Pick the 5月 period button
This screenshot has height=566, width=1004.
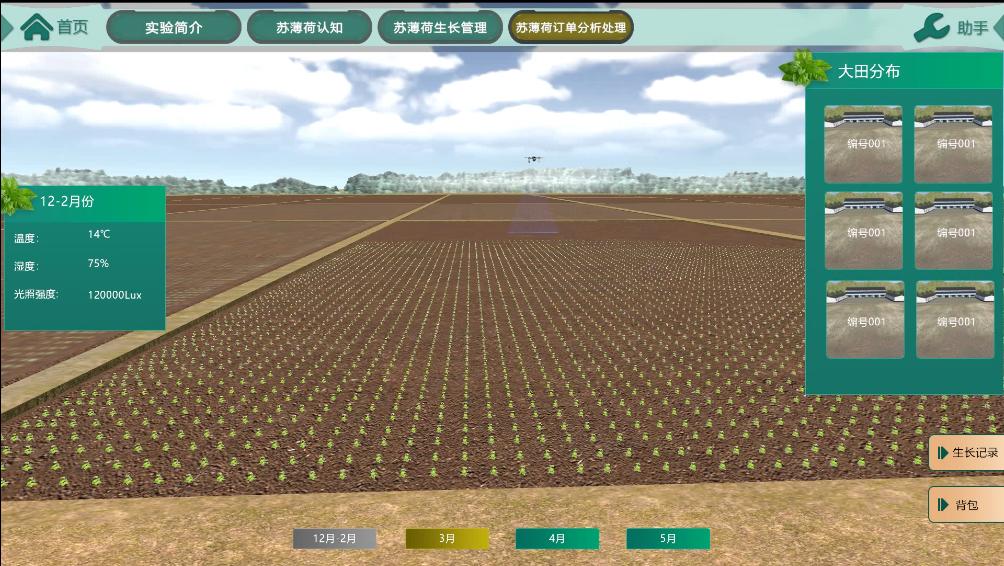pyautogui.click(x=668, y=539)
